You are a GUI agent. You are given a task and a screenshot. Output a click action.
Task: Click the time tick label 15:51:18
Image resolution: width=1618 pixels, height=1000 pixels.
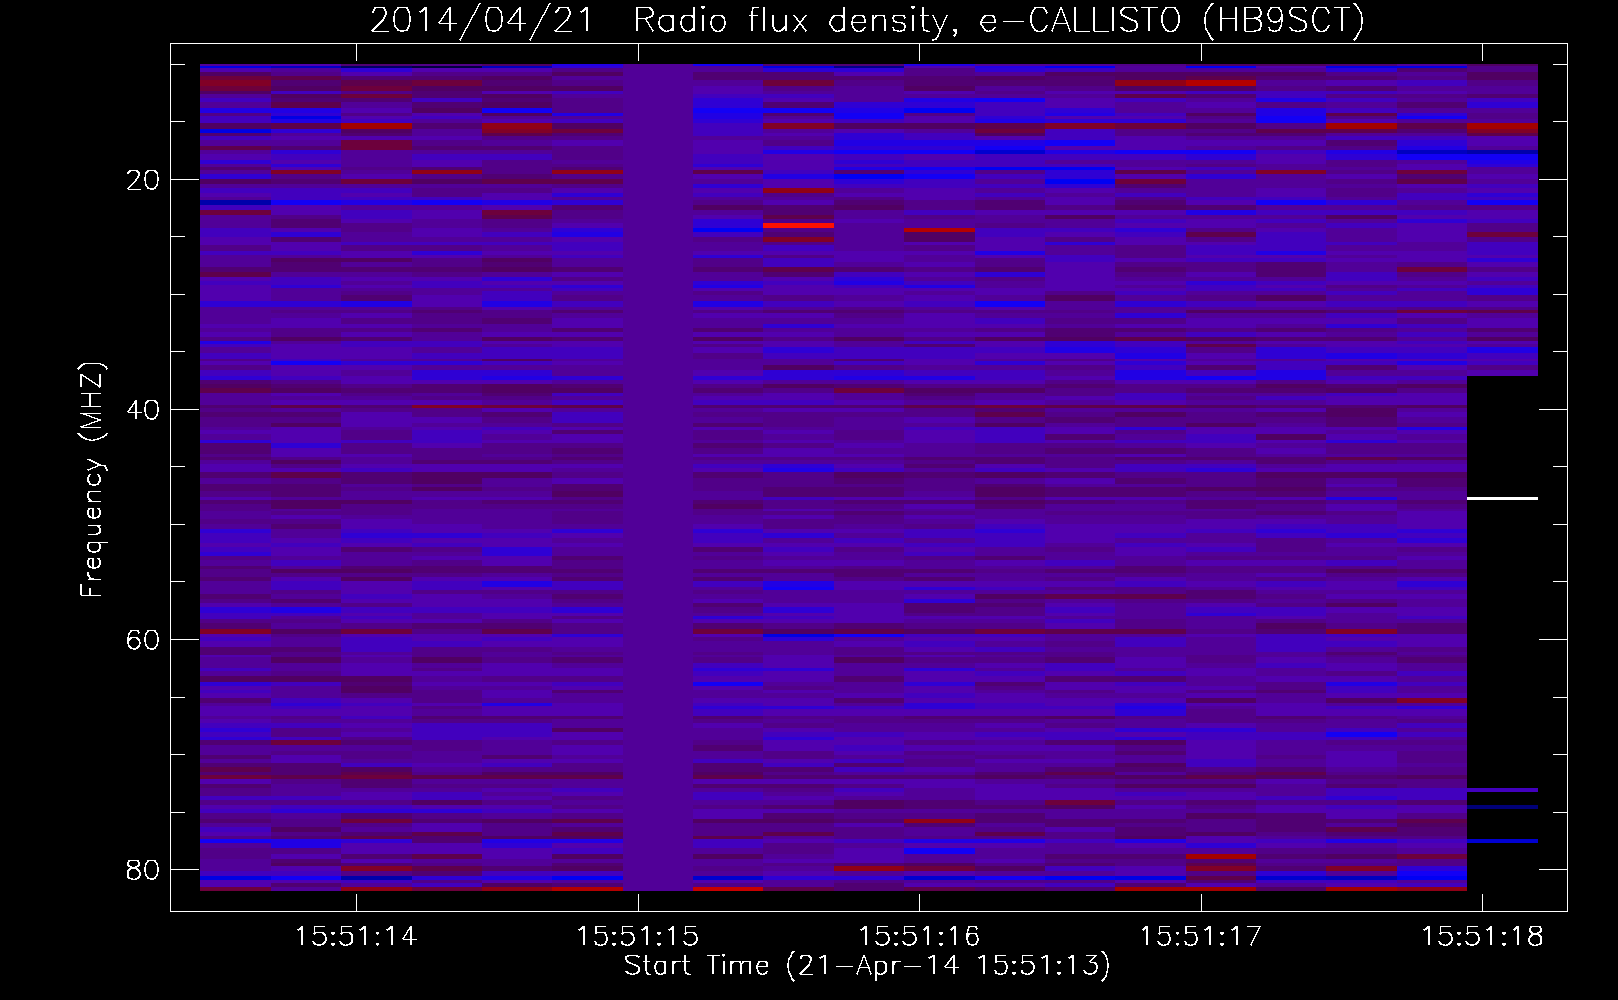pos(1482,937)
